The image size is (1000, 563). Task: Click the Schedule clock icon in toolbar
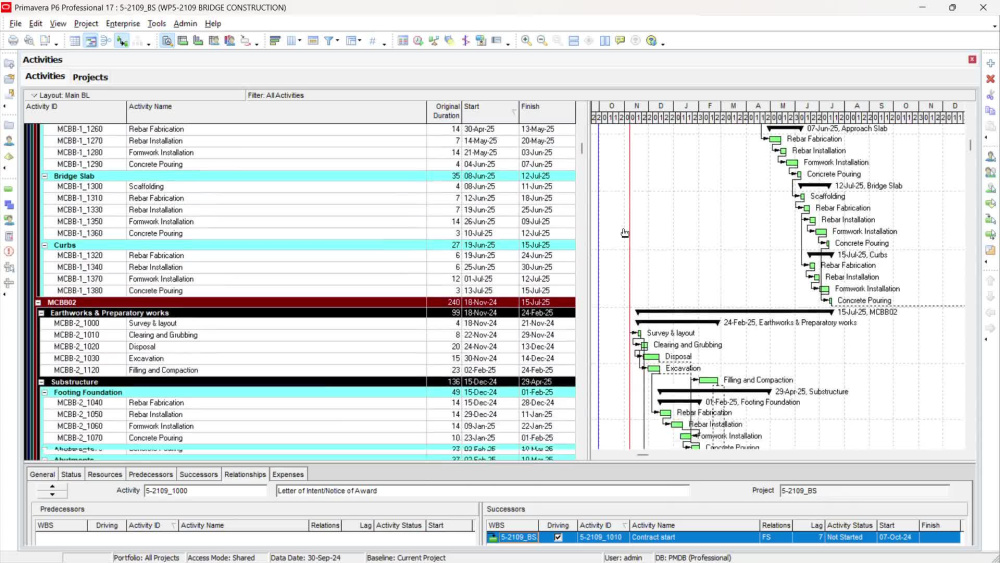(418, 41)
